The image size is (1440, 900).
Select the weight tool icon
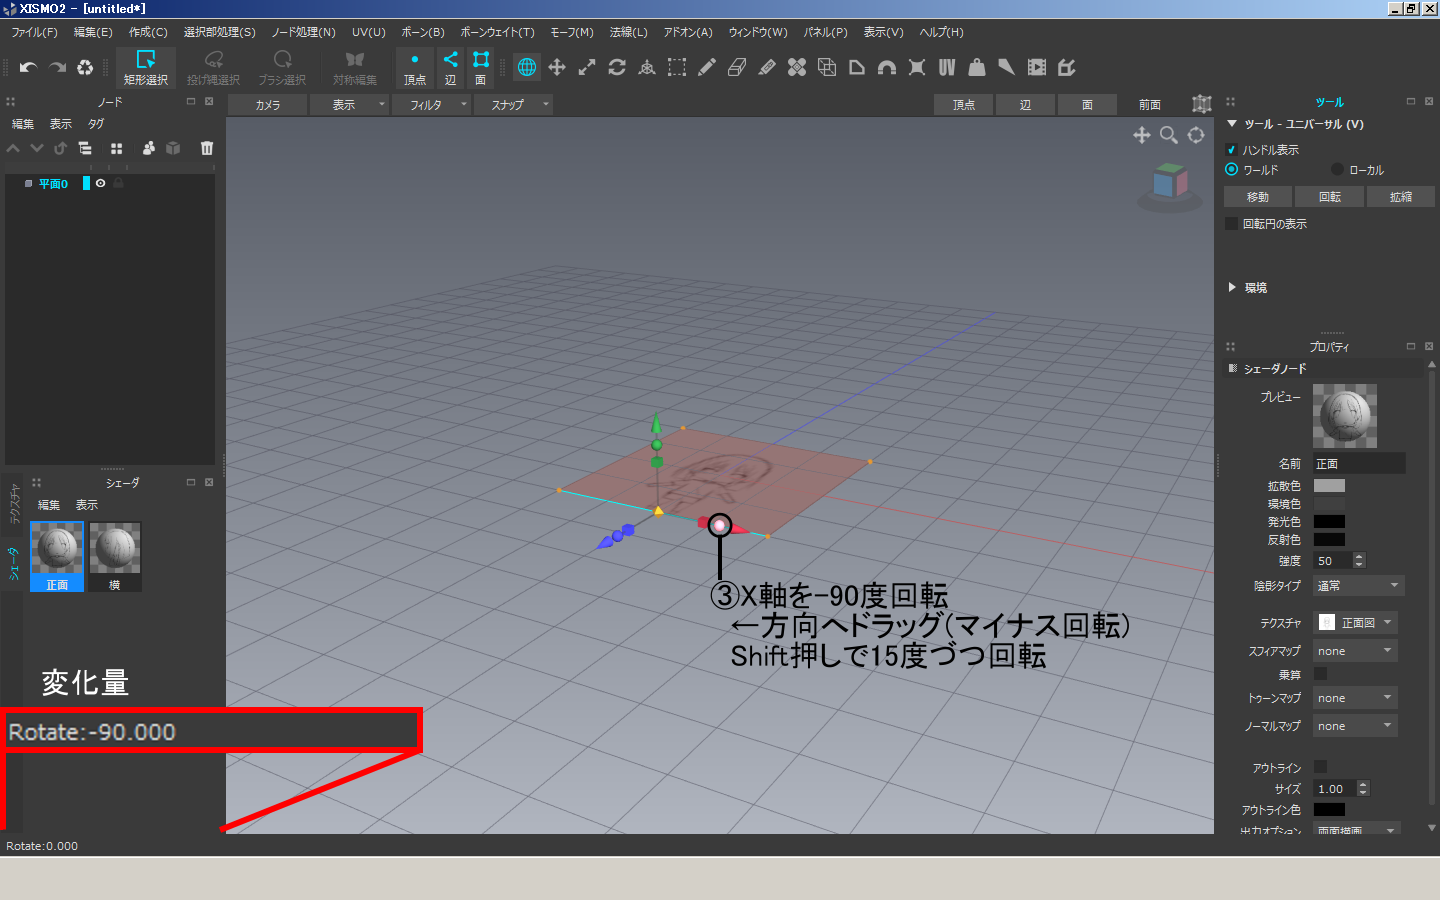(977, 67)
